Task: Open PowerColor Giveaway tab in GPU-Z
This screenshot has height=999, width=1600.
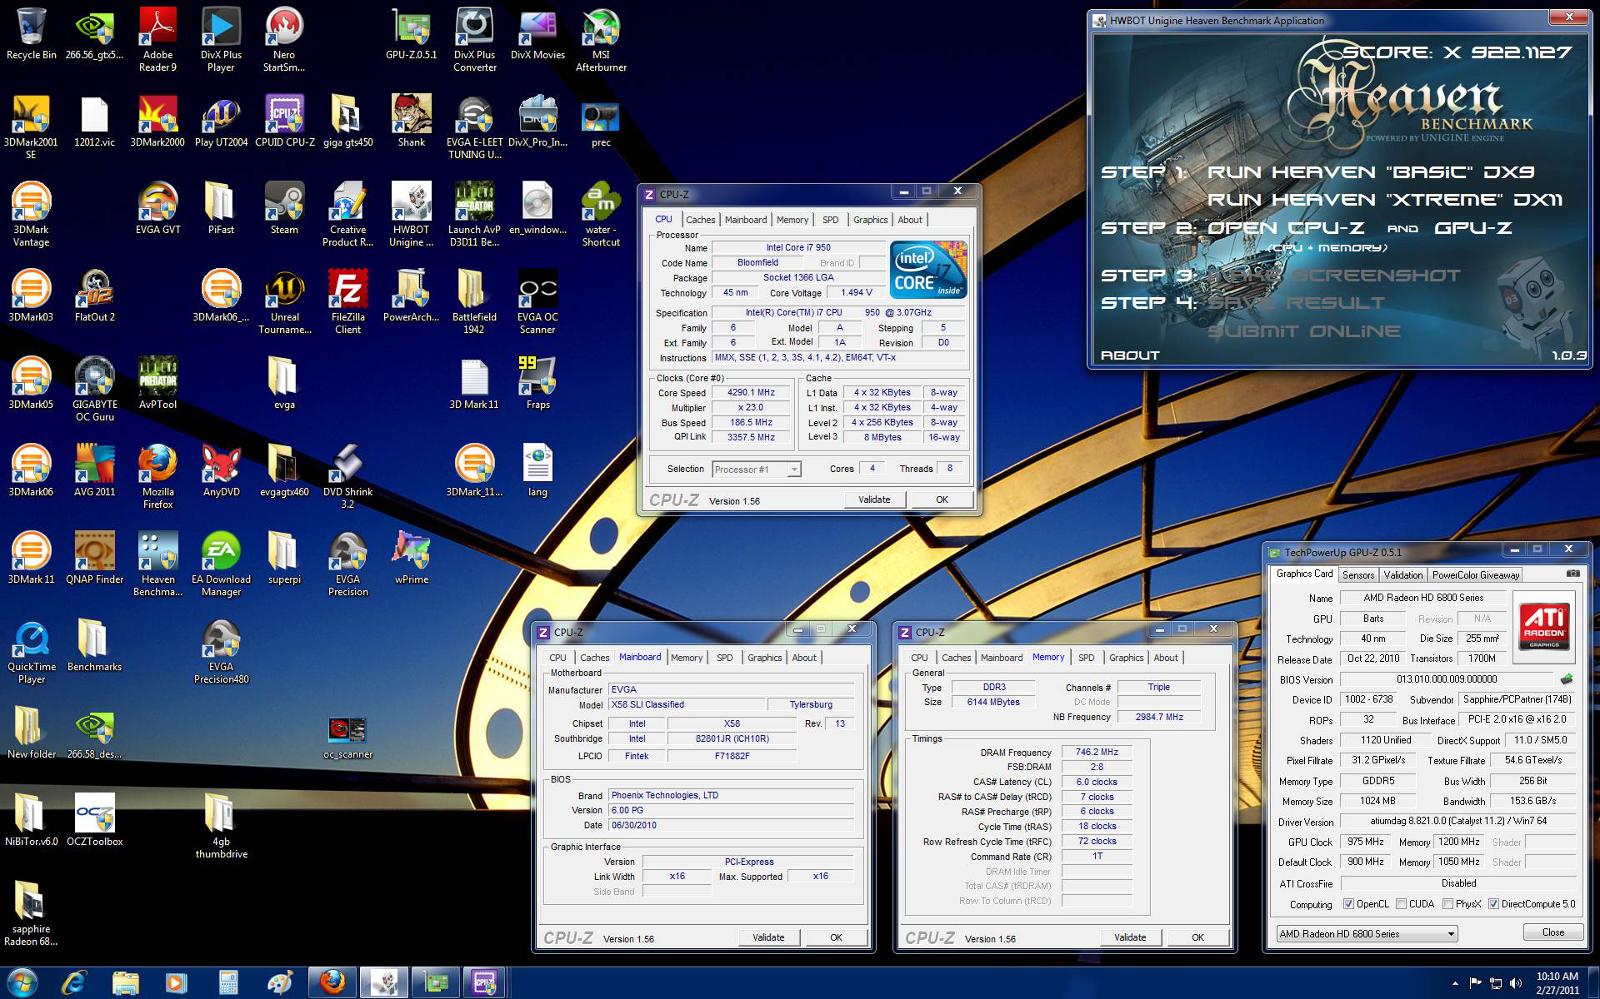Action: (1476, 575)
